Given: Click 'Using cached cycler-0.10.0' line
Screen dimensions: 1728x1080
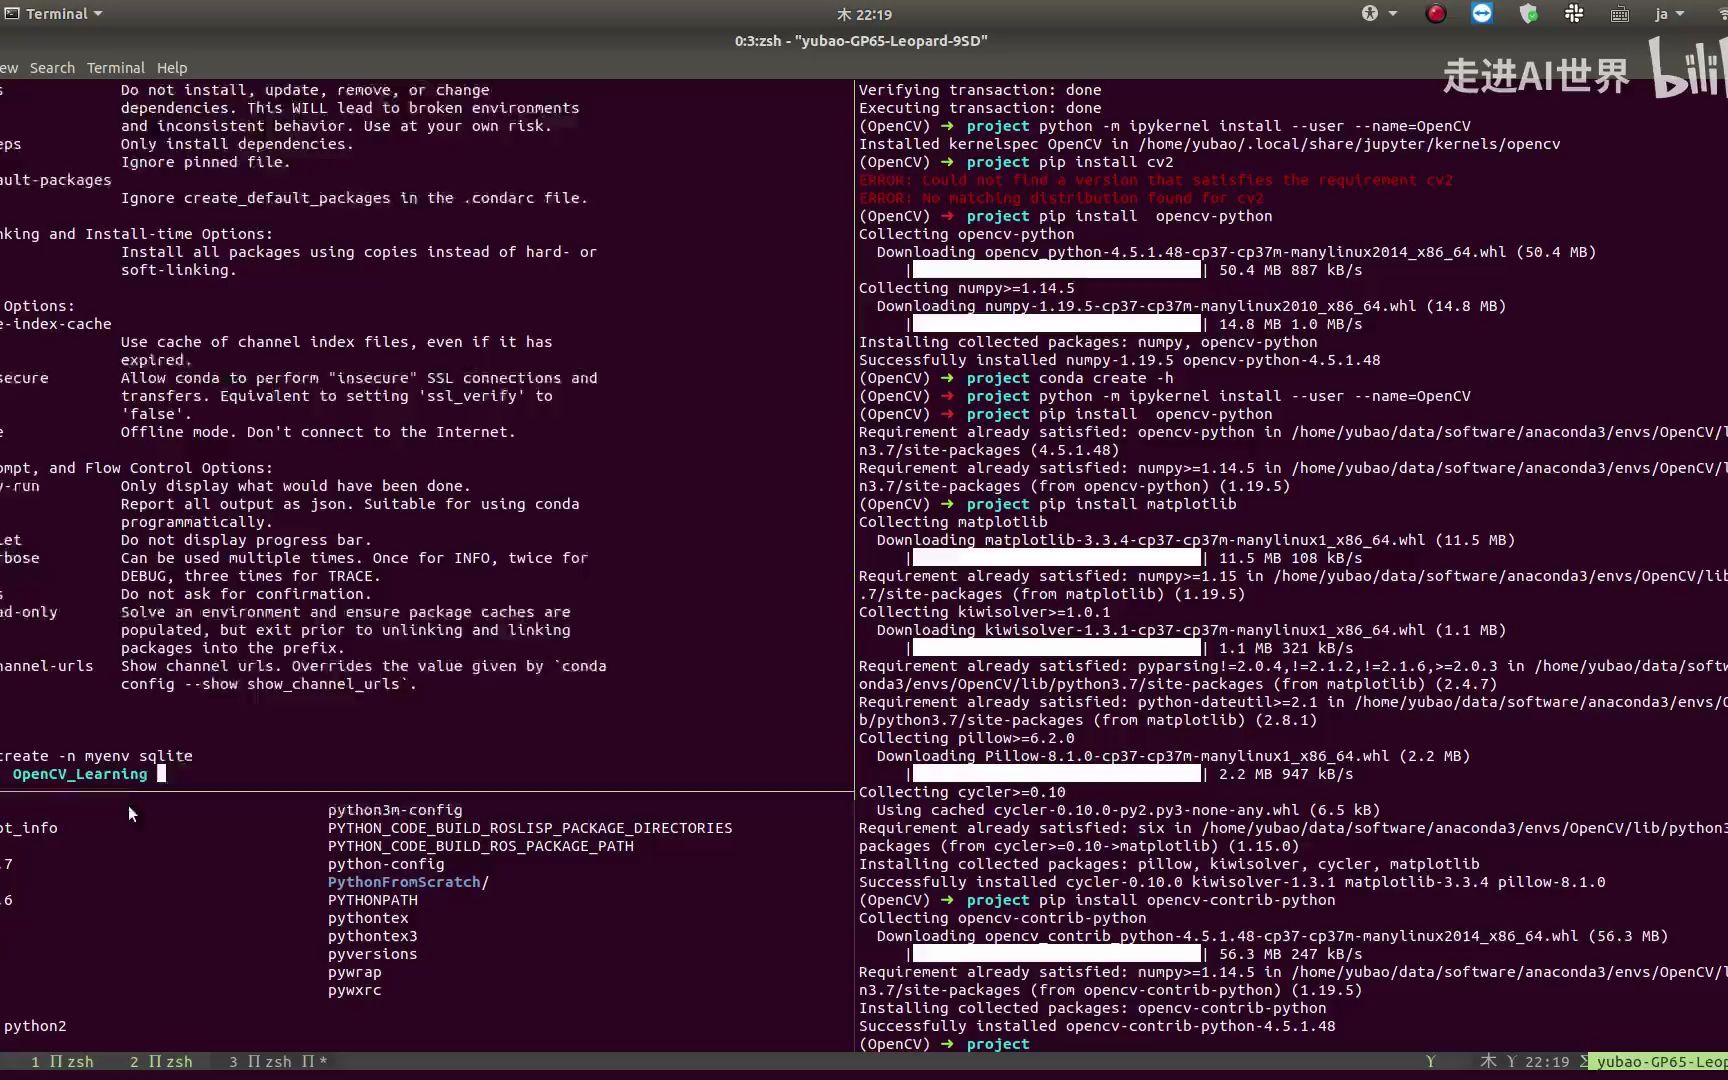Looking at the screenshot, I should point(1129,810).
